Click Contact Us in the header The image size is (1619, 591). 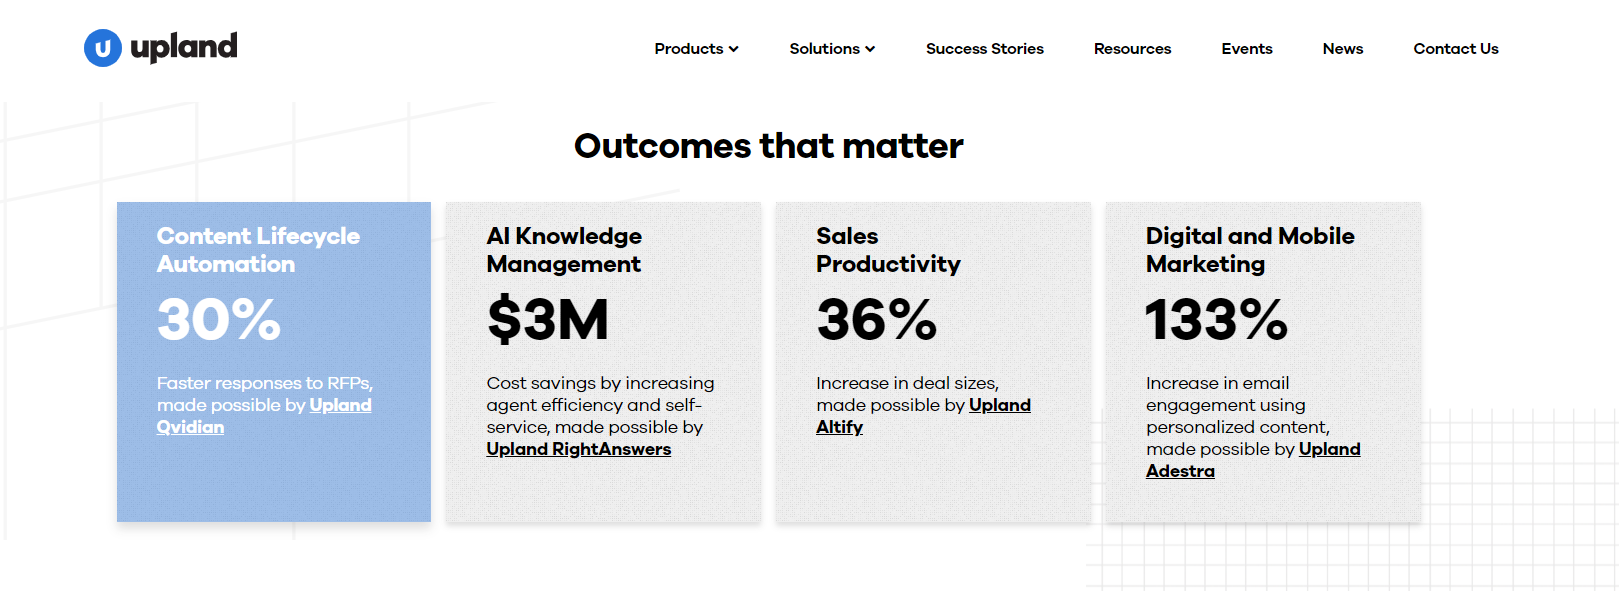coord(1455,48)
